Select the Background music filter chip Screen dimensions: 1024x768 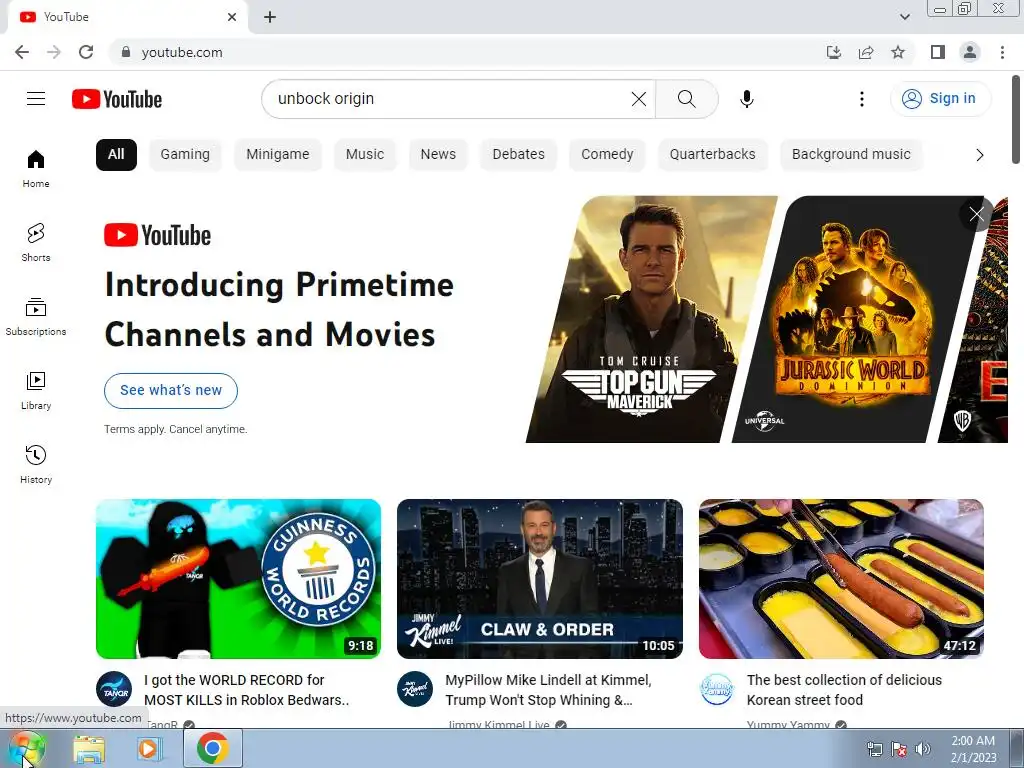[851, 155]
